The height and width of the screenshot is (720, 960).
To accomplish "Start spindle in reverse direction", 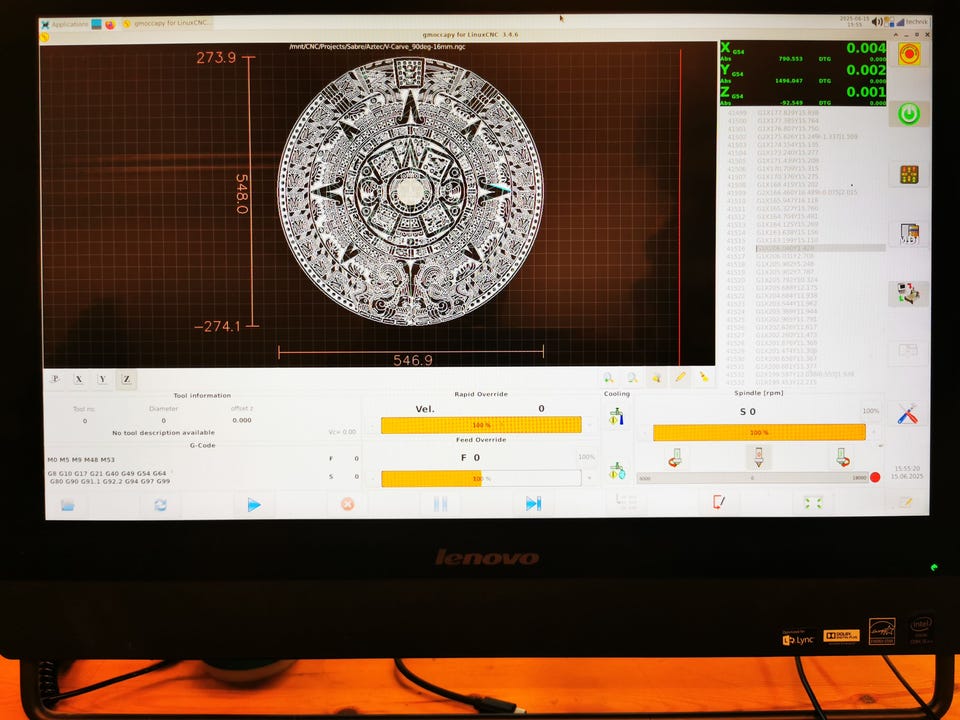I will [675, 457].
